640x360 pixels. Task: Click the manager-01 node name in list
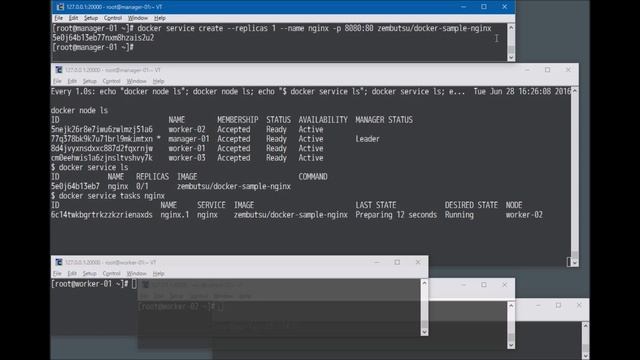tap(189, 139)
